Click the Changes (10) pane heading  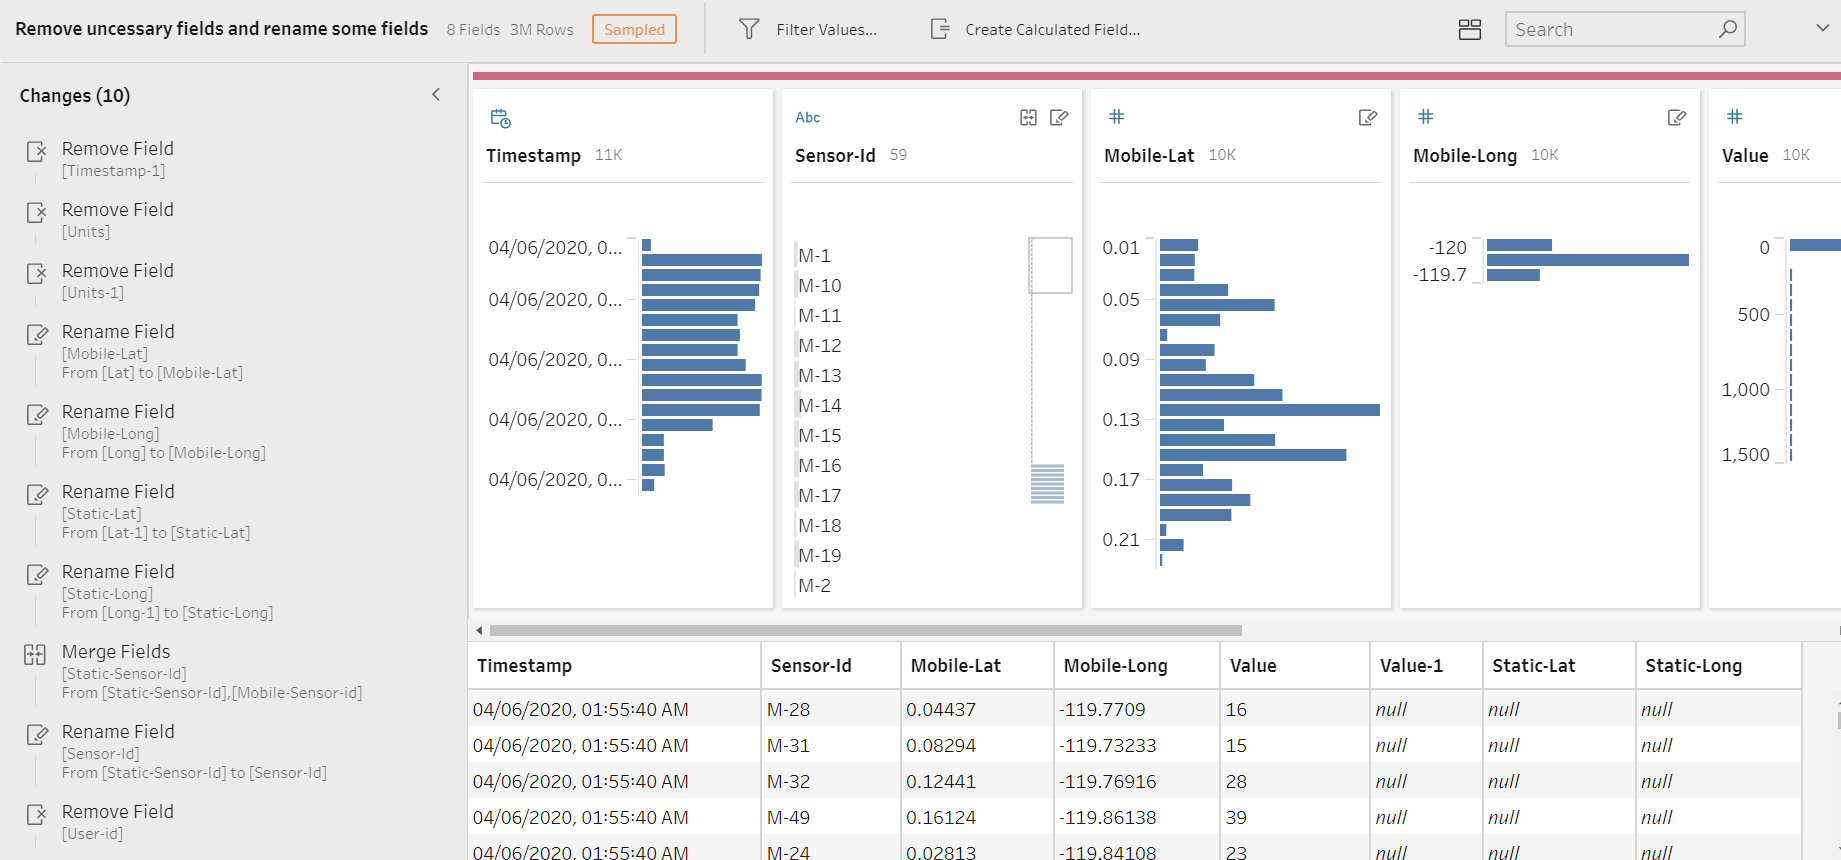pos(75,96)
